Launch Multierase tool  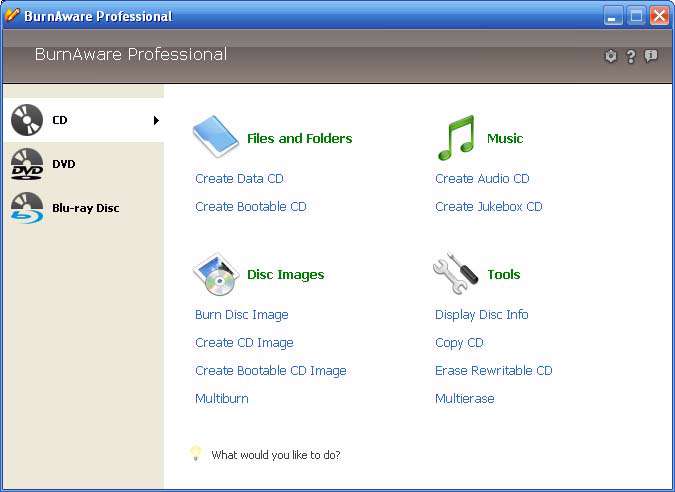tap(464, 399)
